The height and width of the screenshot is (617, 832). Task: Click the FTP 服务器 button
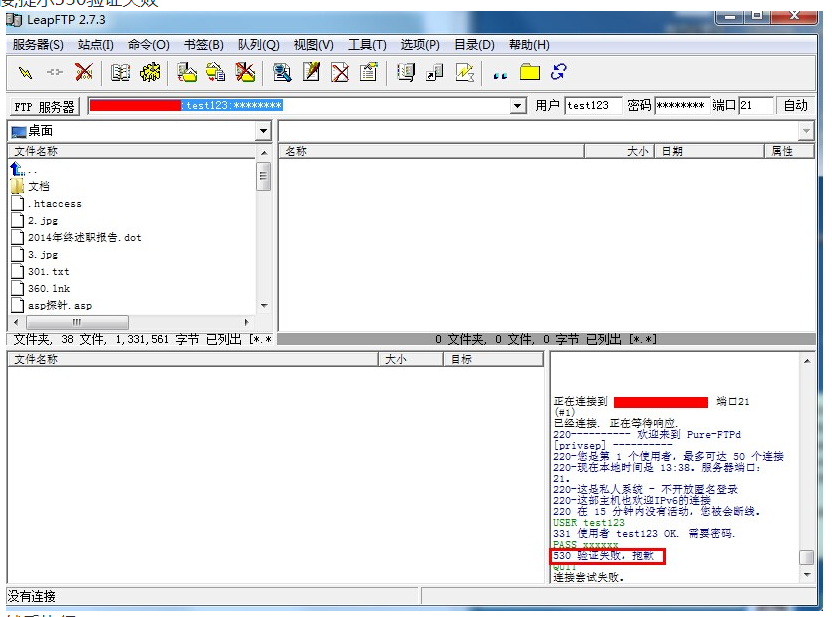(45, 106)
